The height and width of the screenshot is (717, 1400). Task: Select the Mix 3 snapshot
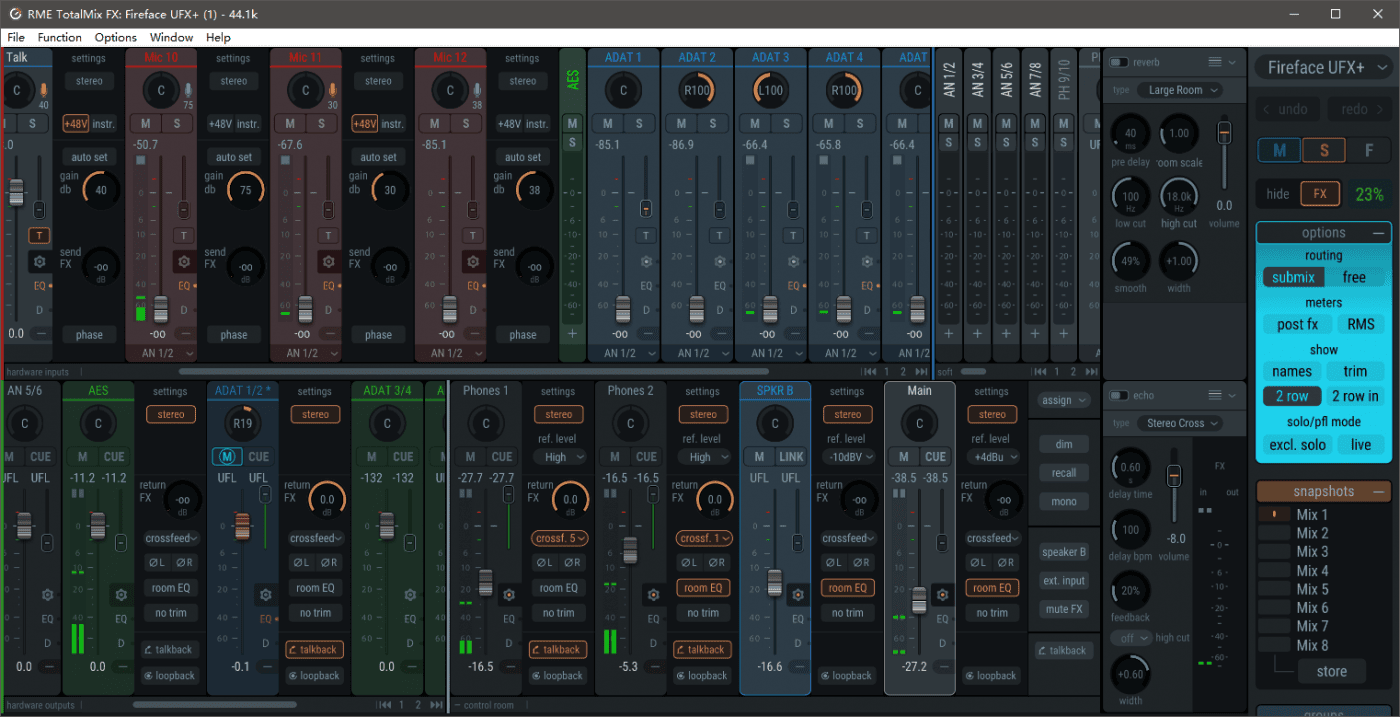[x=1311, y=551]
